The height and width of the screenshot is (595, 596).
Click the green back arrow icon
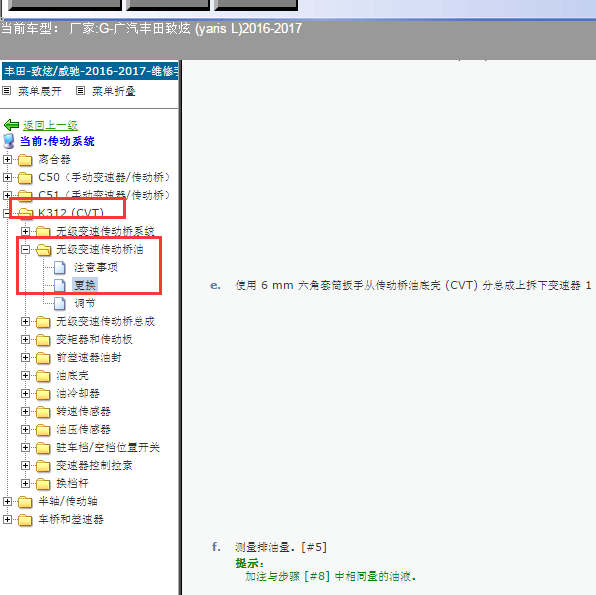(x=11, y=125)
